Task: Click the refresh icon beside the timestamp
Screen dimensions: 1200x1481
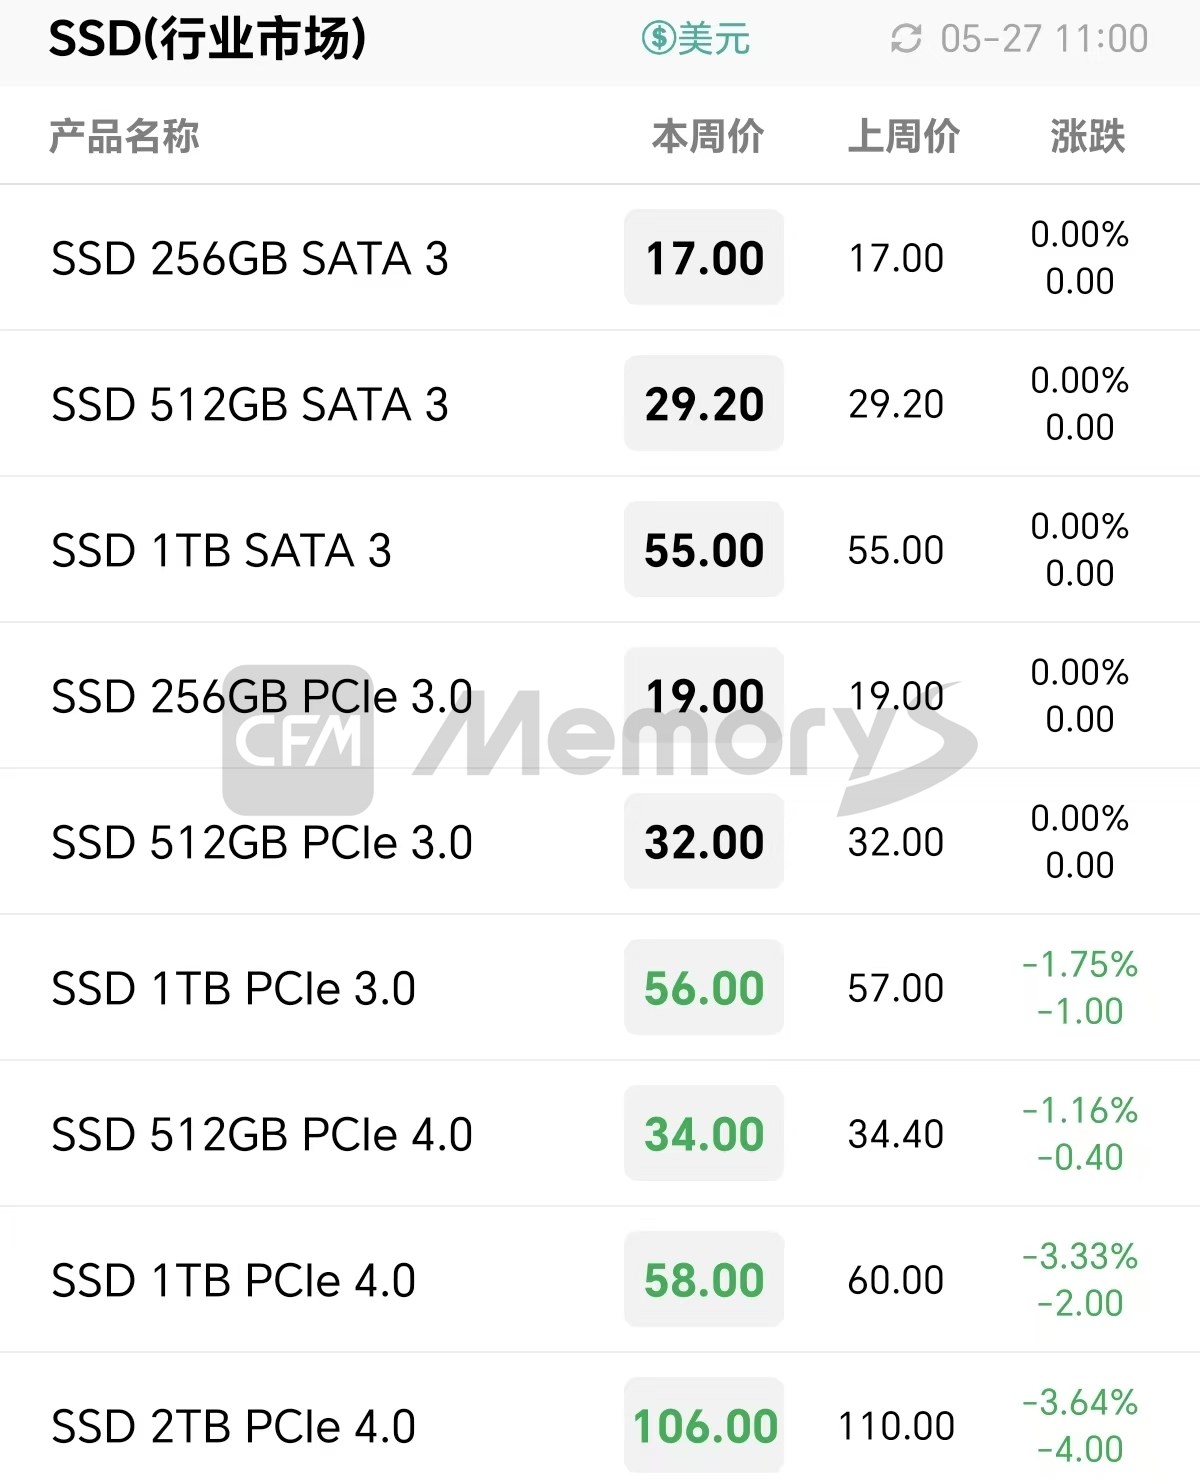Action: 906,39
